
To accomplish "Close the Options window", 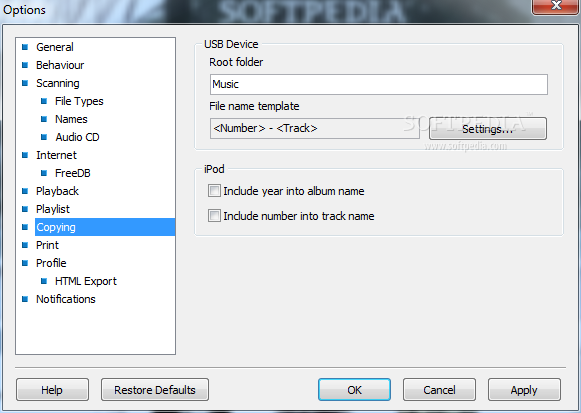I will point(556,6).
